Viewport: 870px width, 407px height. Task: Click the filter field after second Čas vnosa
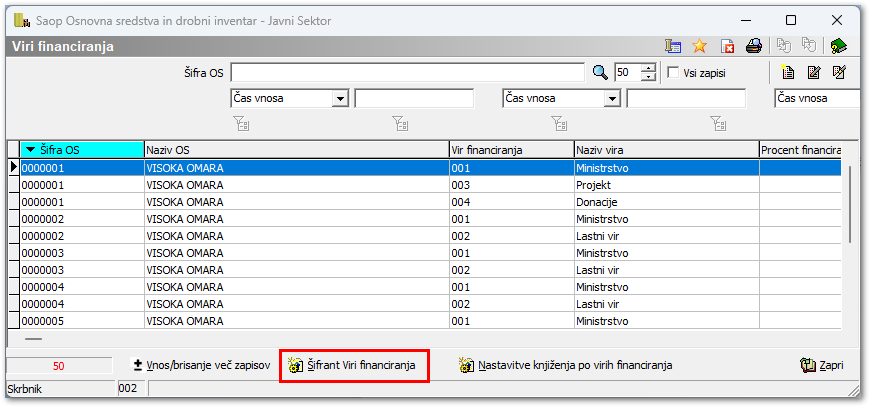click(686, 99)
